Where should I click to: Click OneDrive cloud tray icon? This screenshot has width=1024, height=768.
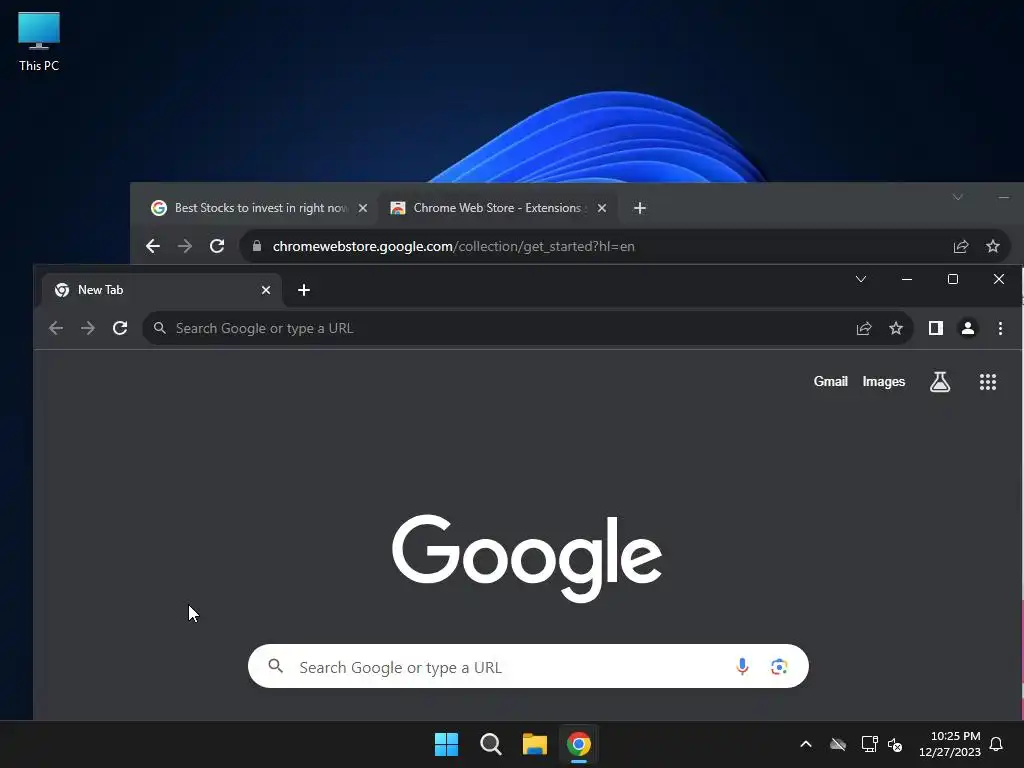[838, 744]
